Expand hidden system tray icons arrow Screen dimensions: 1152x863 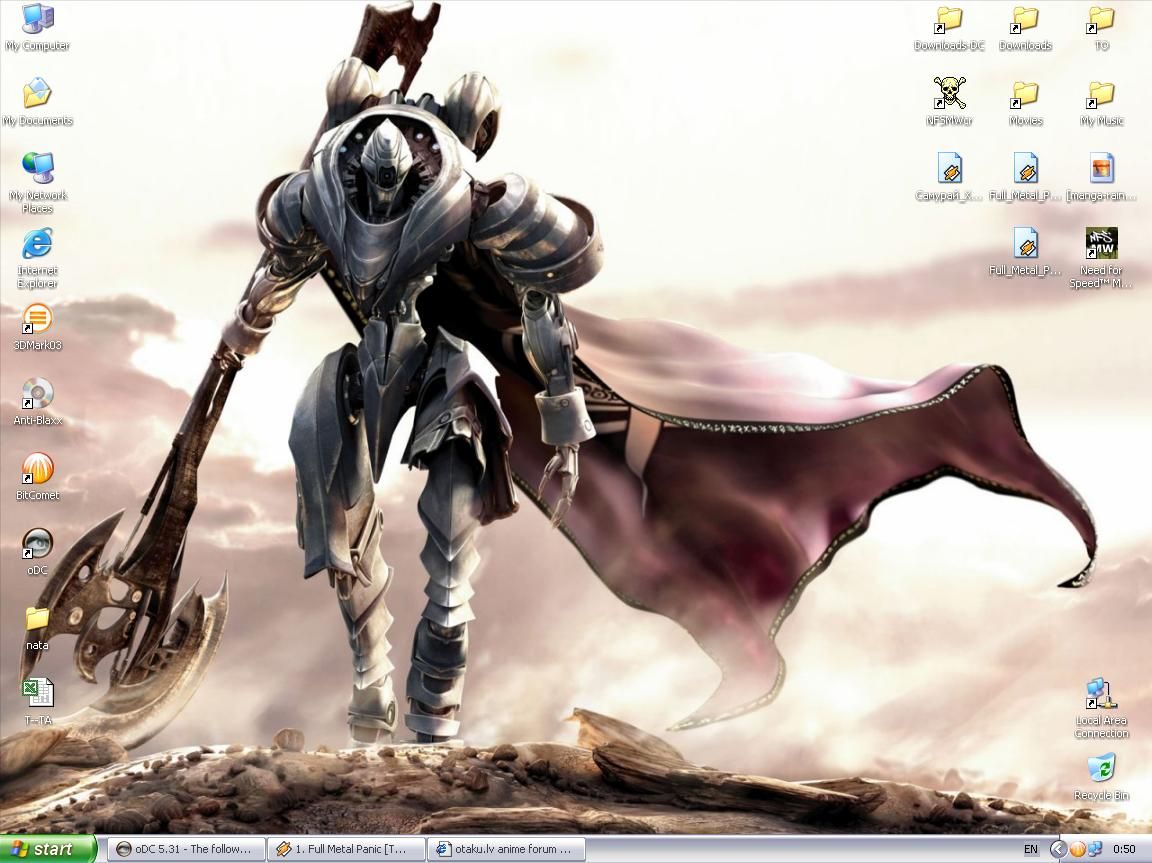1058,850
